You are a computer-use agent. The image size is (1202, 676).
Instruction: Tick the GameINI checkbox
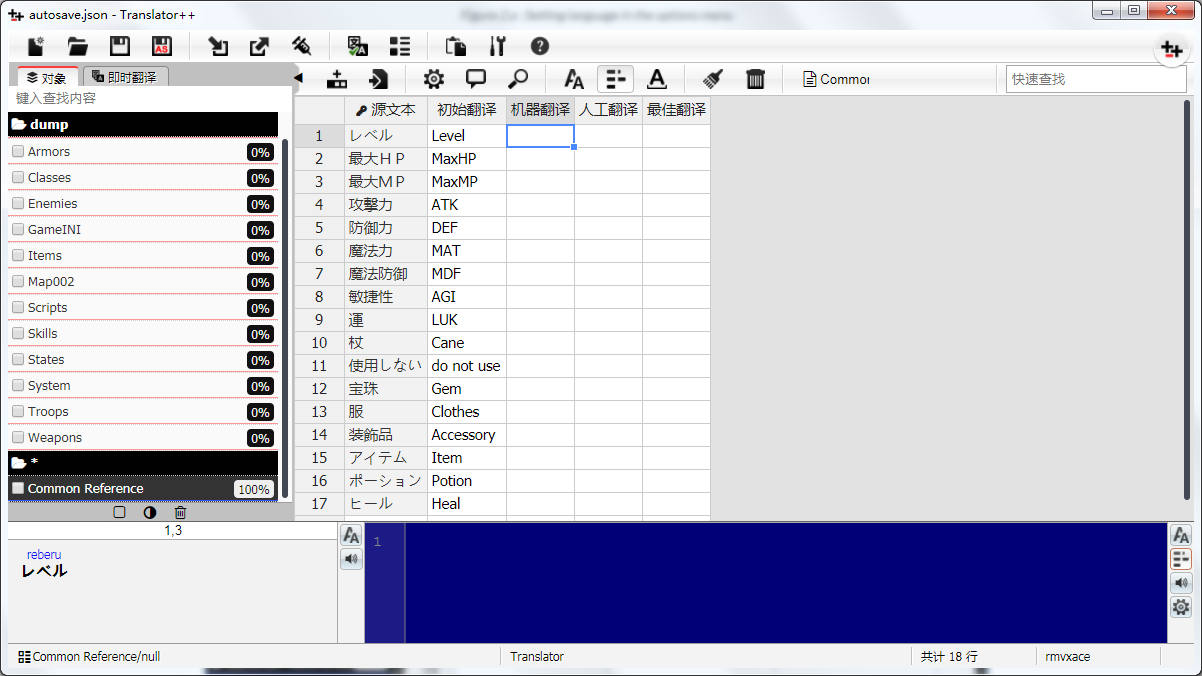(18, 229)
